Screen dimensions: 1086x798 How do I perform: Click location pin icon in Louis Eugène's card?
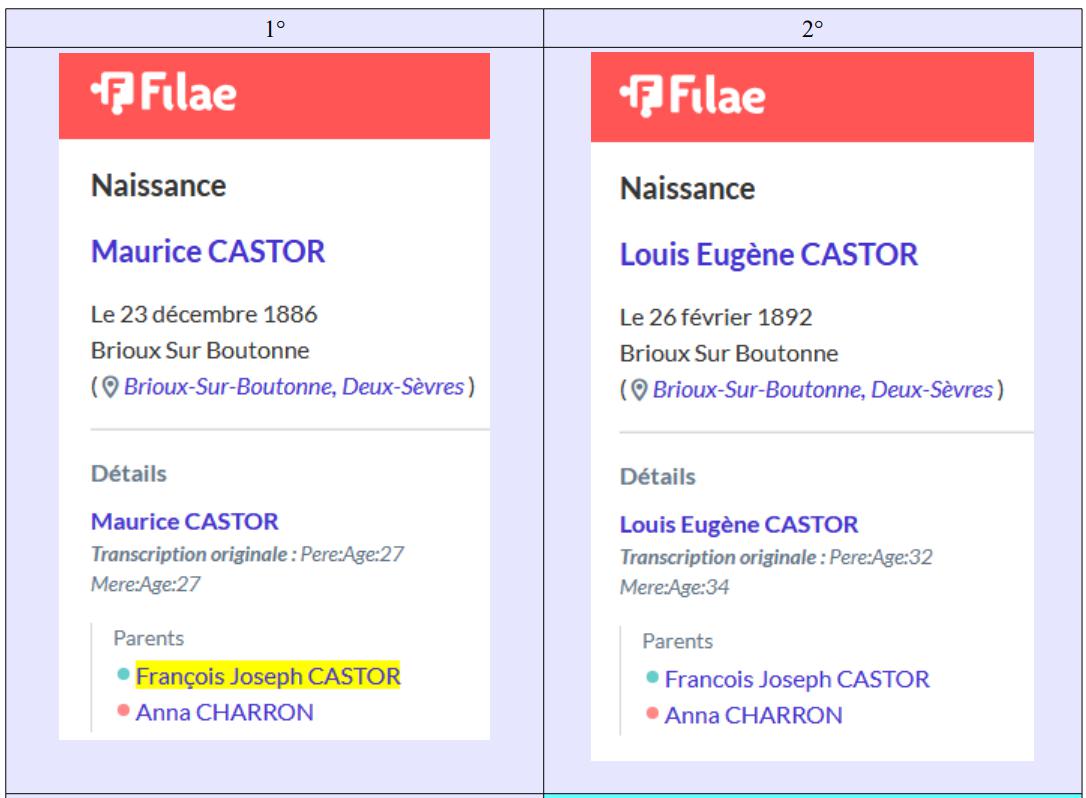click(x=639, y=390)
